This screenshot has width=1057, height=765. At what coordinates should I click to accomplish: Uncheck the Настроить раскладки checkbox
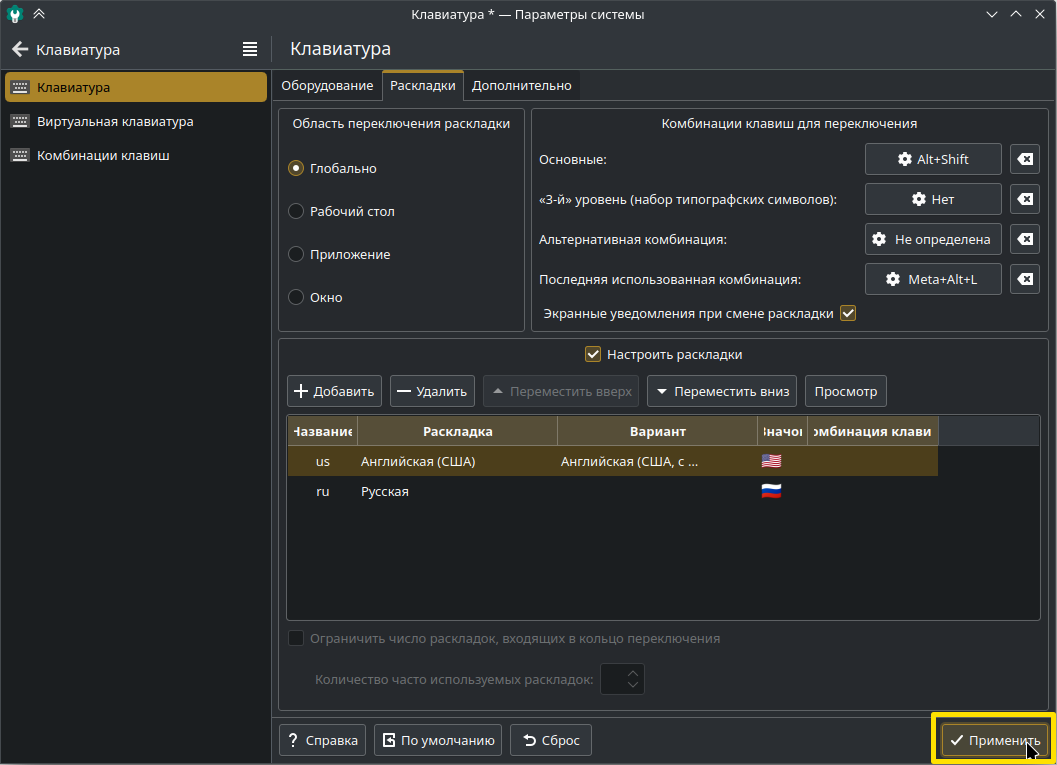pyautogui.click(x=592, y=354)
